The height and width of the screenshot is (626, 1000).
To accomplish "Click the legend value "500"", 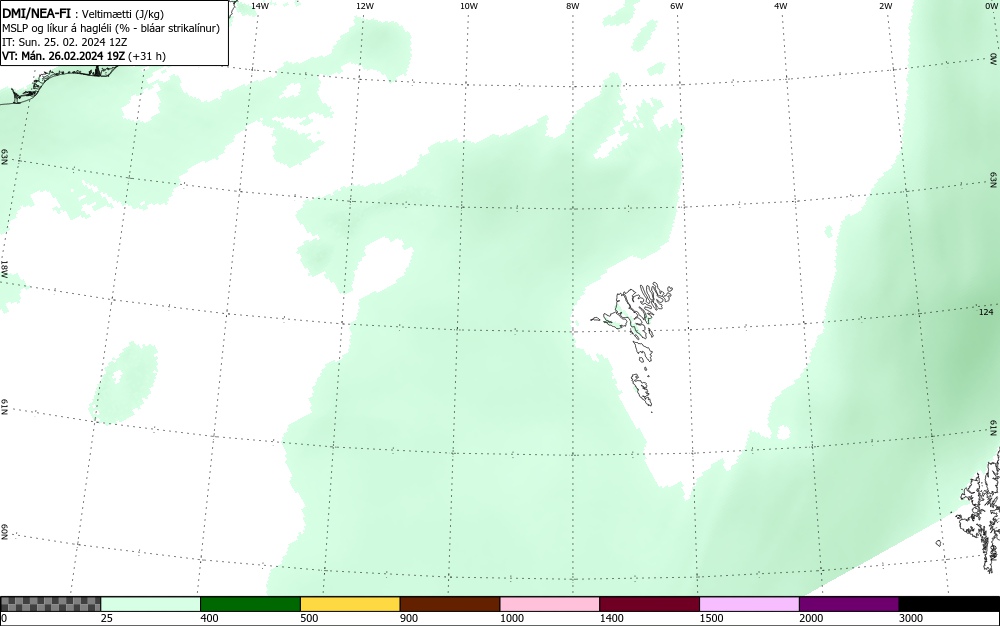I will pos(309,618).
